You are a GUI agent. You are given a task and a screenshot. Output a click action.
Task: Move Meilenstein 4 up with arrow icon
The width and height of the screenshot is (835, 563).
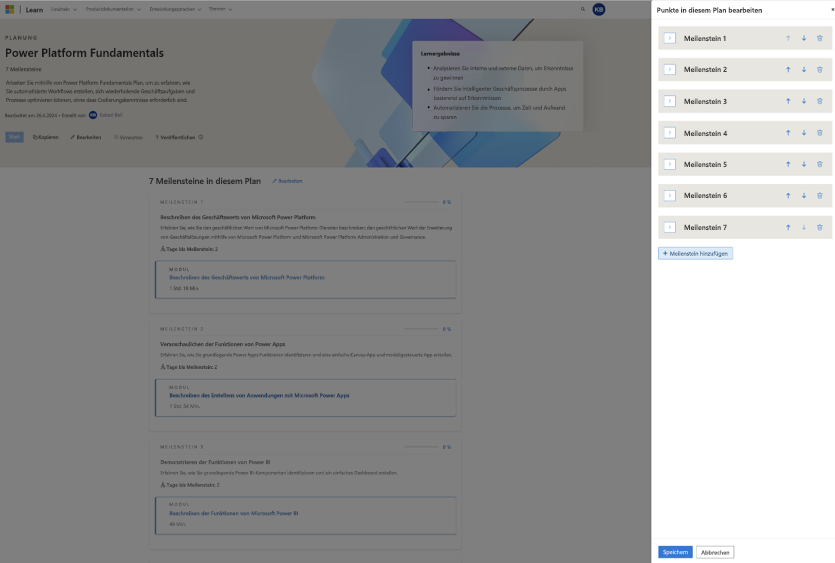(x=788, y=133)
